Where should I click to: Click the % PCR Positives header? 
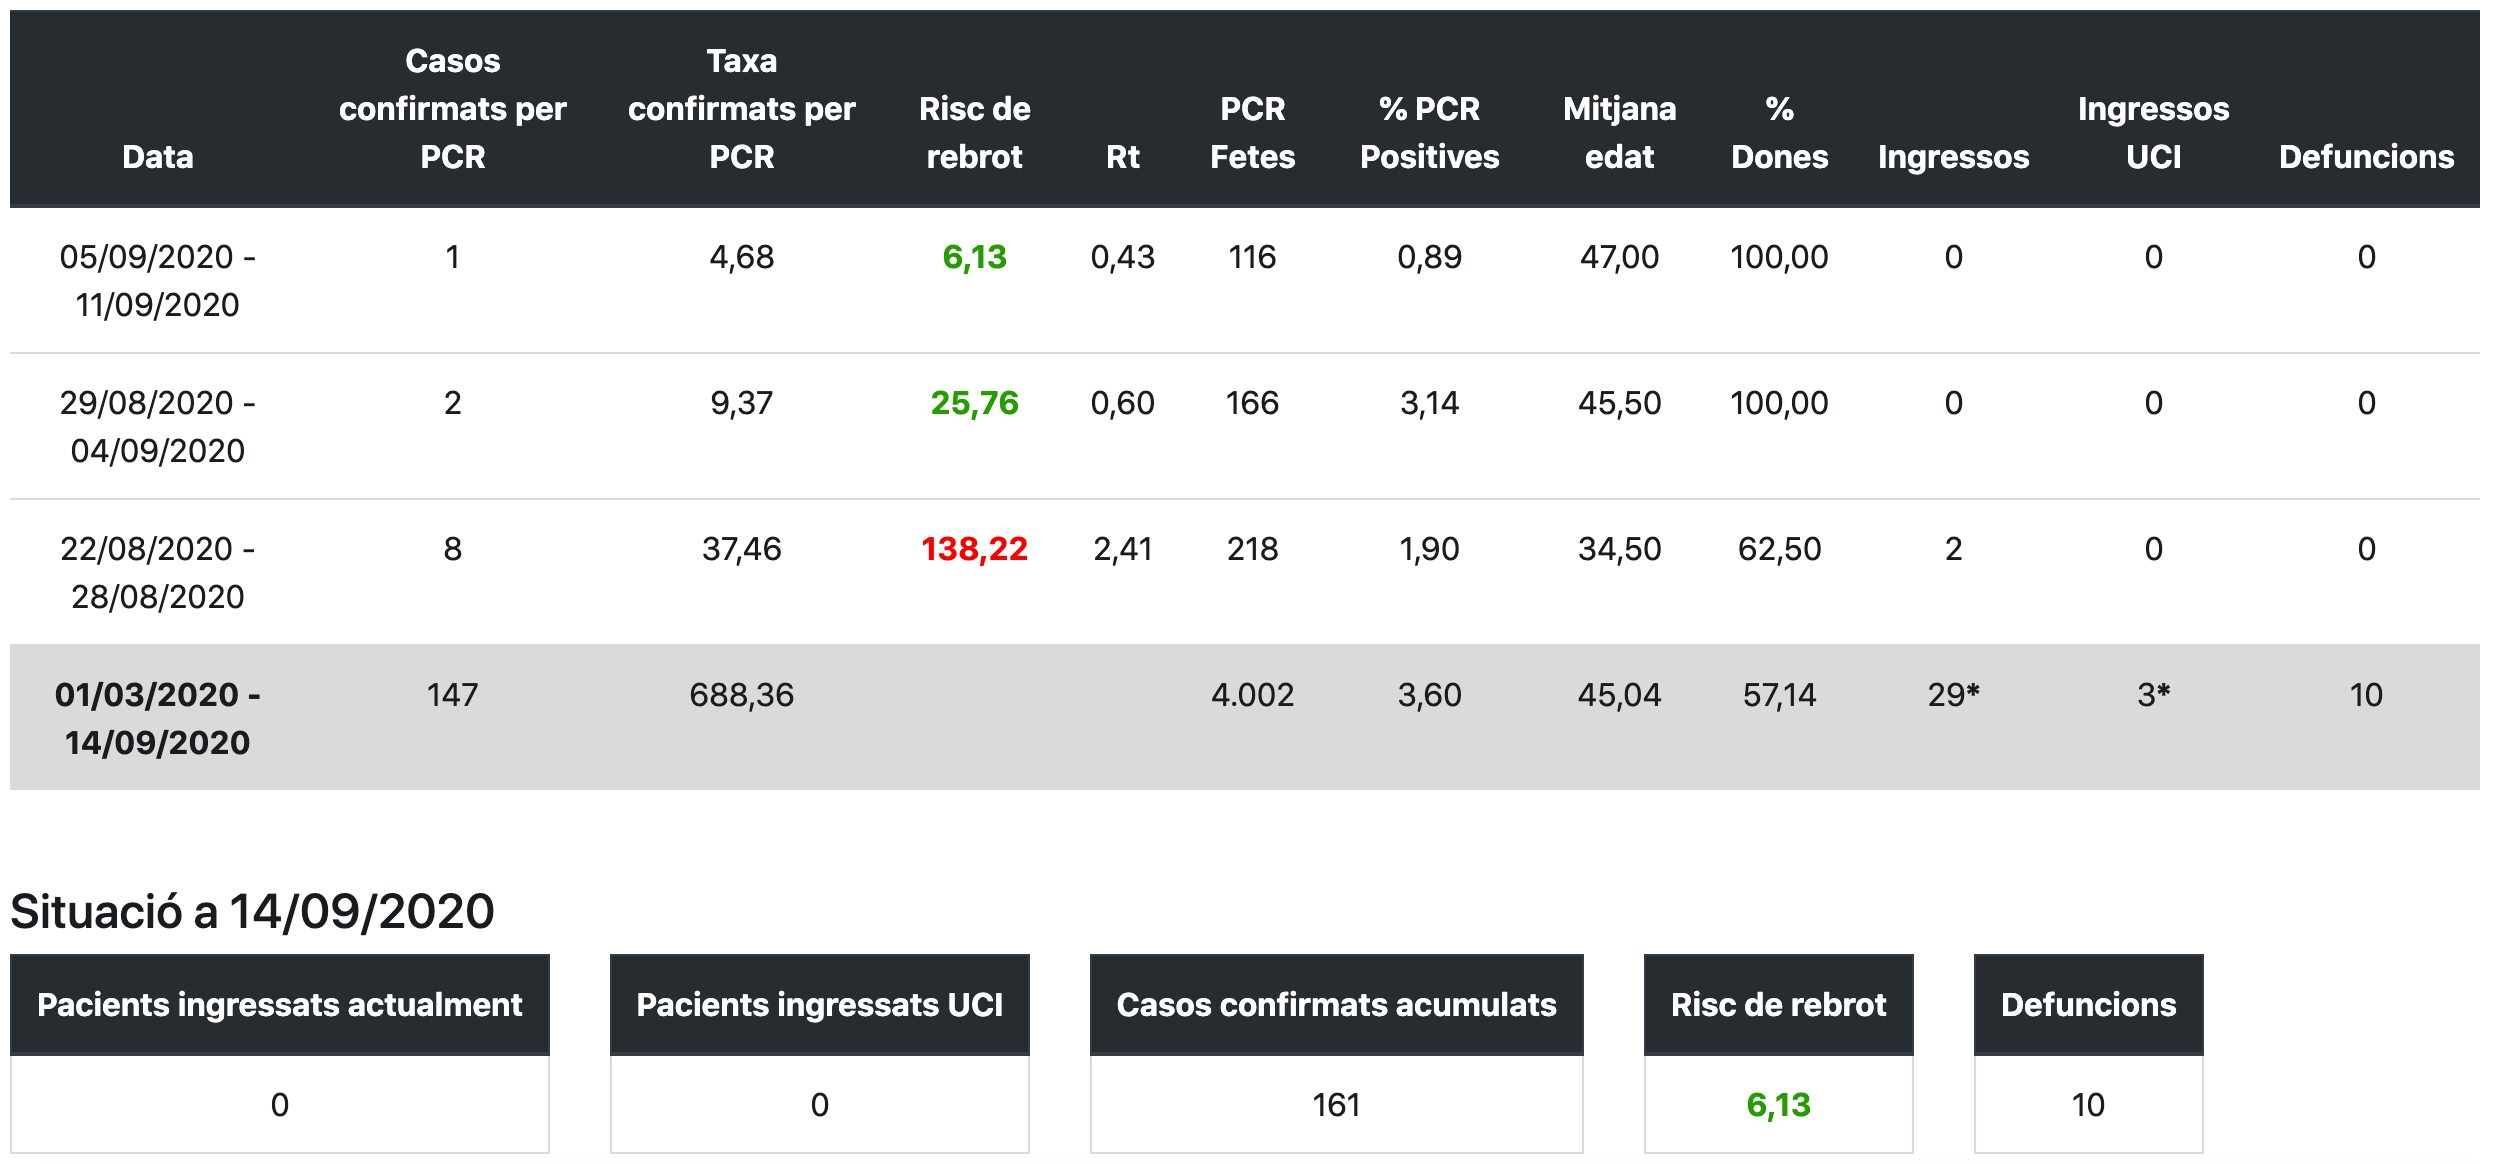coord(1429,133)
